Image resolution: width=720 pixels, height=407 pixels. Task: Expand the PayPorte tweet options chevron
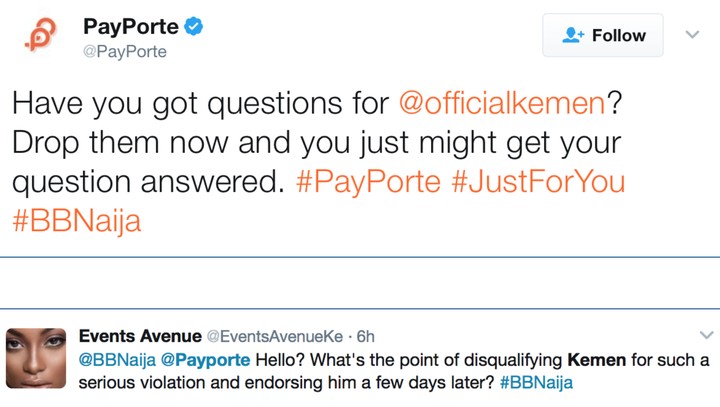click(691, 34)
